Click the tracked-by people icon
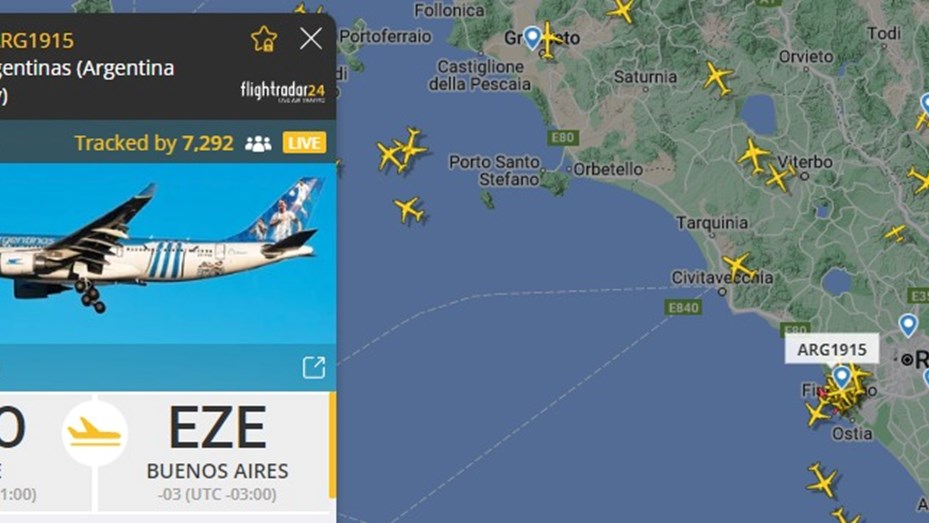Screen dimensions: 929x523 tap(258, 143)
